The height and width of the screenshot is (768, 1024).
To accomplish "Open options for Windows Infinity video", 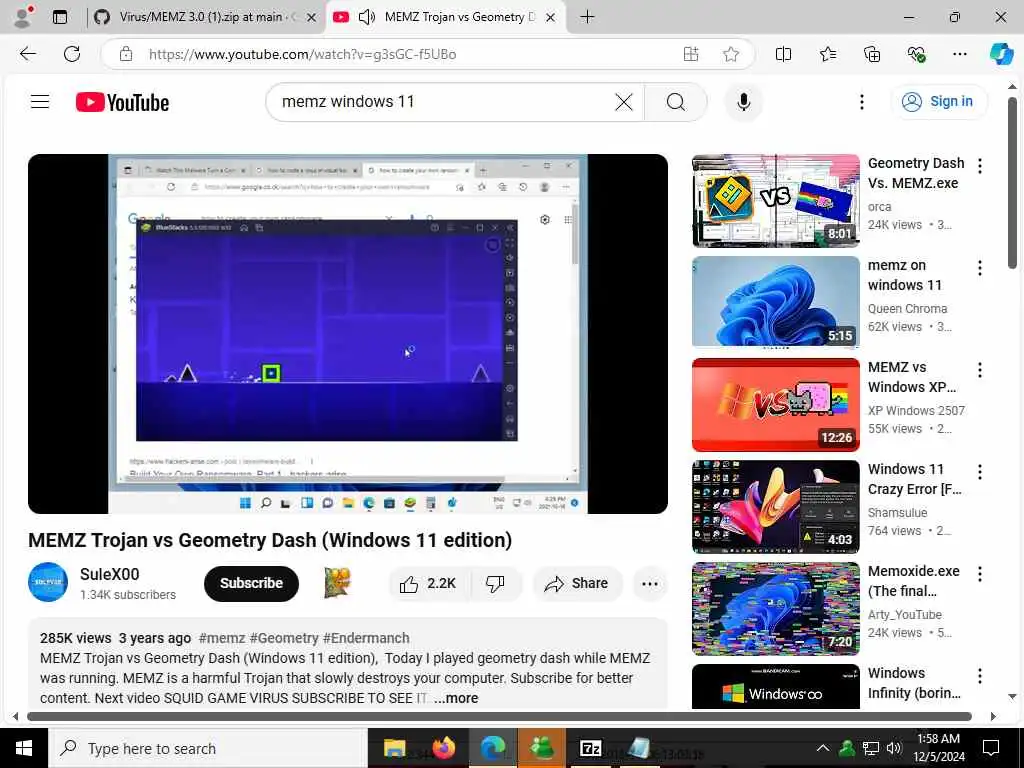I will coord(980,676).
